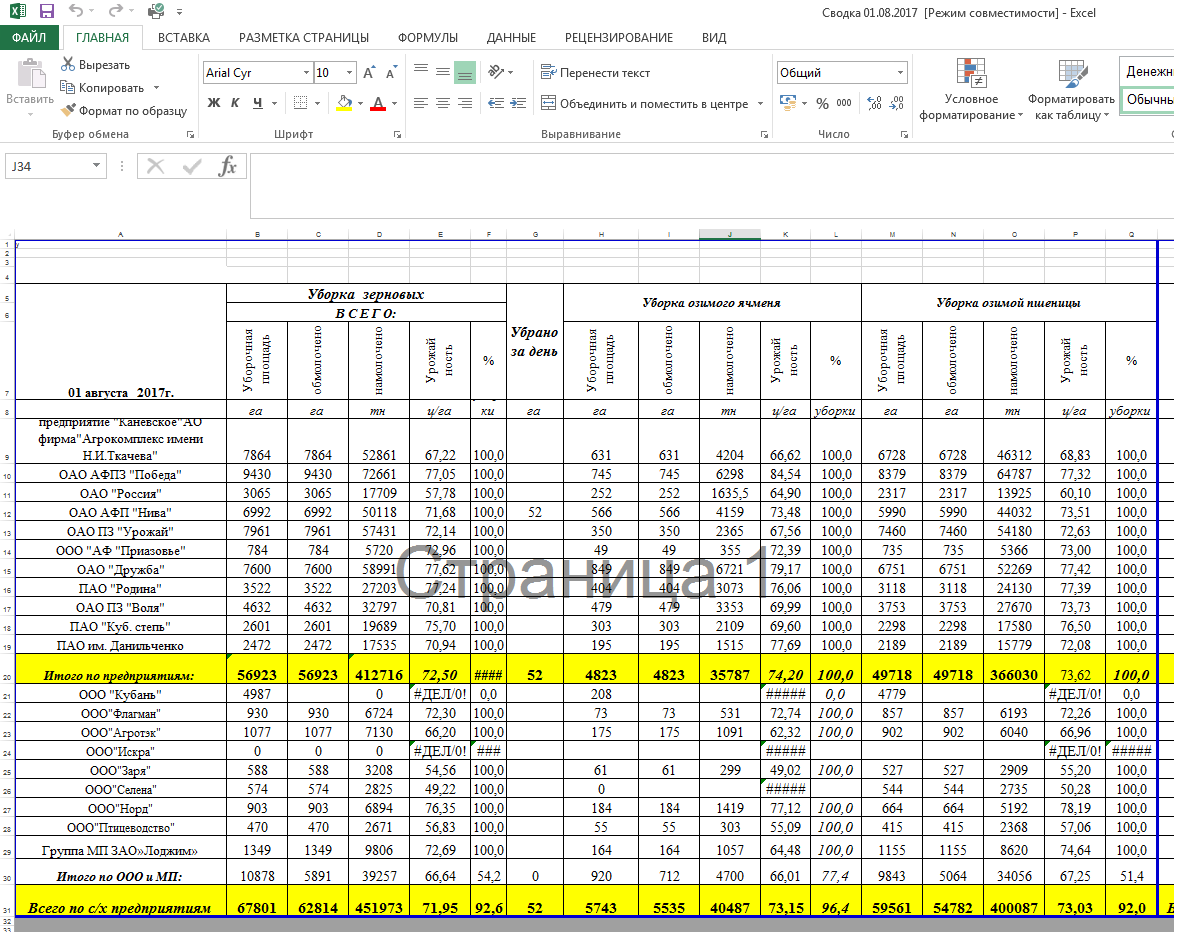The width and height of the screenshot is (1192, 950).
Task: Apply thousands separator 000 format
Action: pos(844,103)
